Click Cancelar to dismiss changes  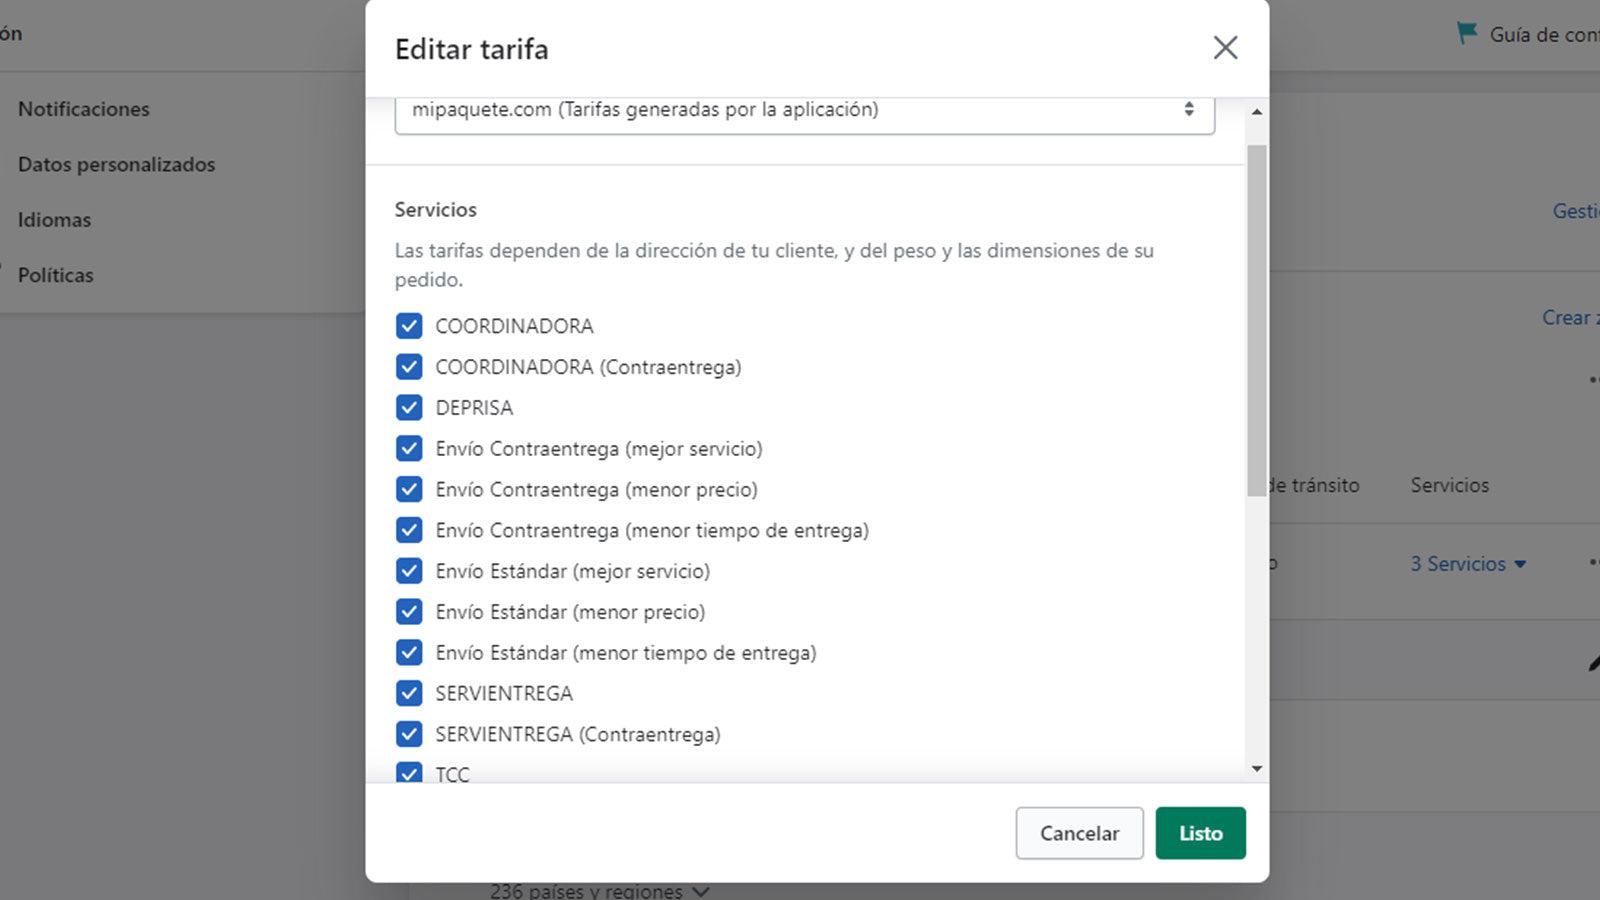[x=1079, y=832]
